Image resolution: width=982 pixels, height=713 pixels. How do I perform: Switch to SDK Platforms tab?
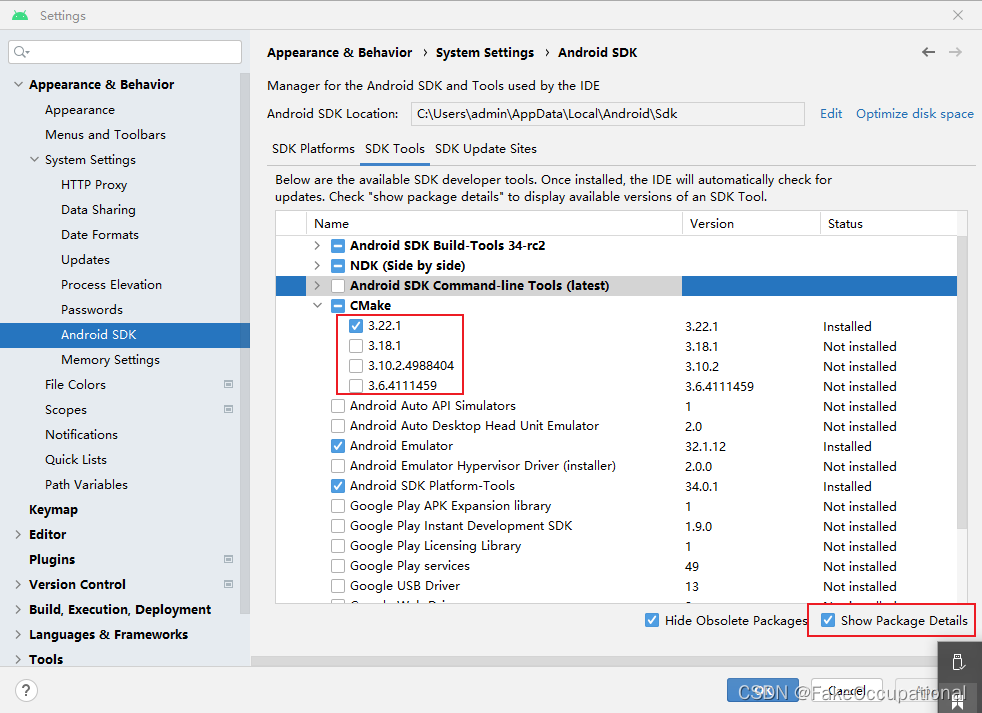coord(313,149)
